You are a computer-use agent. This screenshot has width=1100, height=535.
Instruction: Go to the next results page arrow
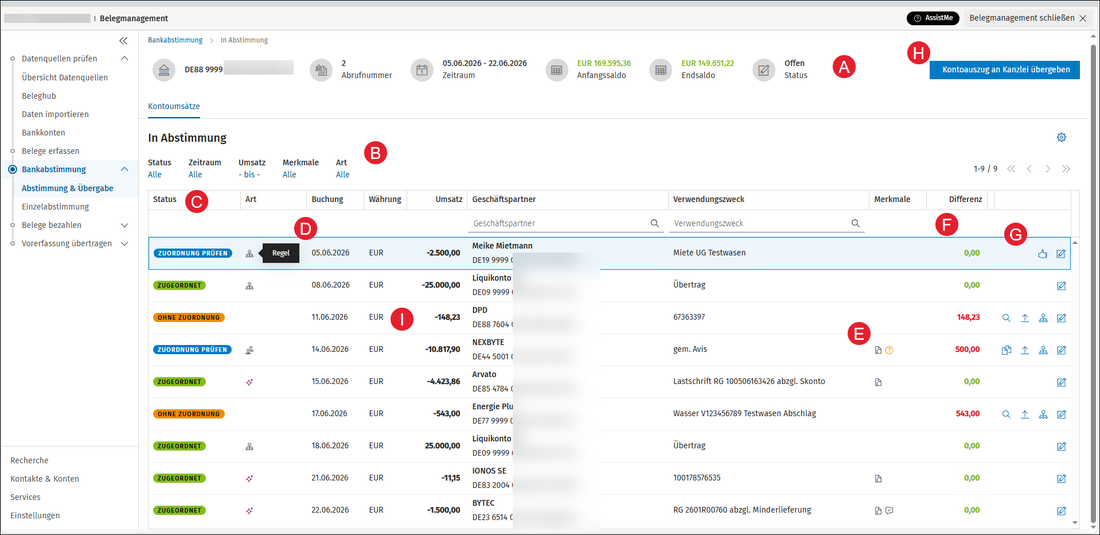pos(1047,169)
